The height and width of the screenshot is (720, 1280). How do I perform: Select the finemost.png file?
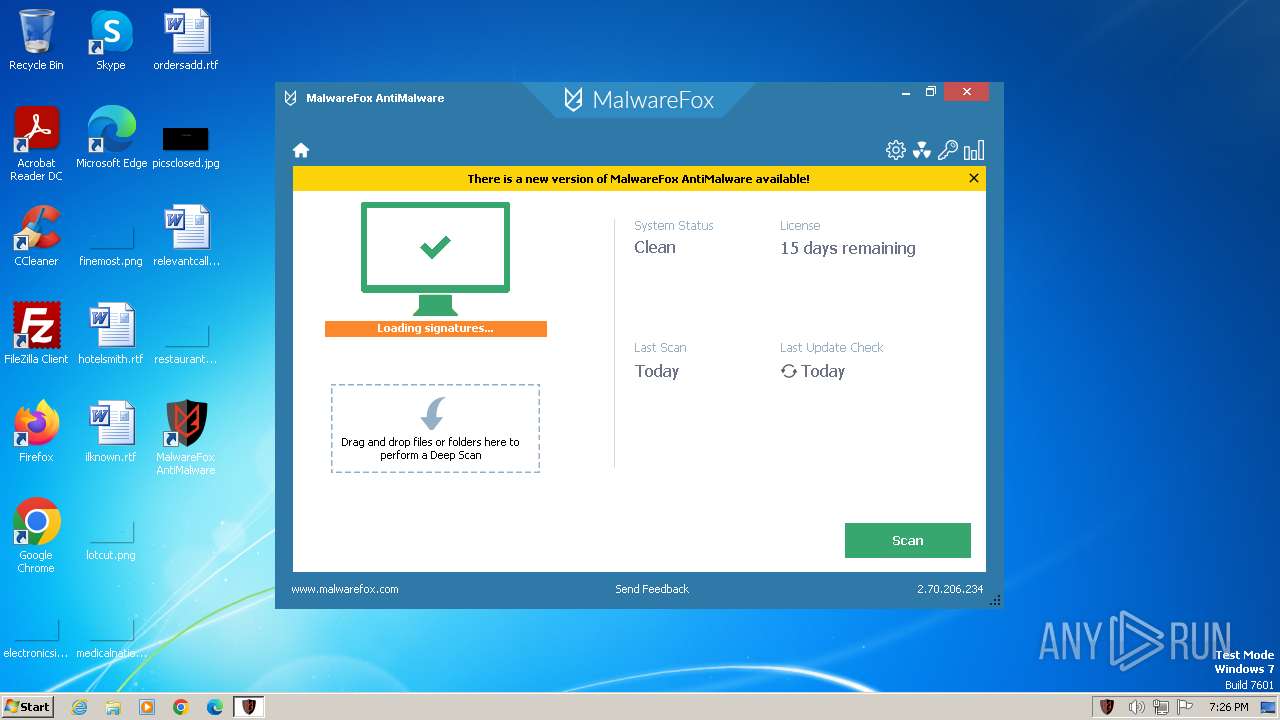click(111, 246)
